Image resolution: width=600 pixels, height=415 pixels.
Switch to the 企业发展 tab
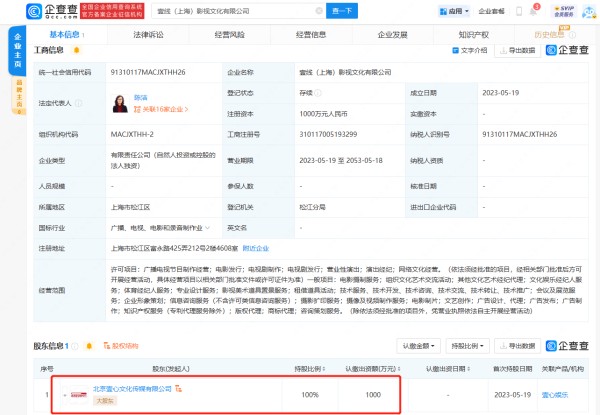[392, 35]
